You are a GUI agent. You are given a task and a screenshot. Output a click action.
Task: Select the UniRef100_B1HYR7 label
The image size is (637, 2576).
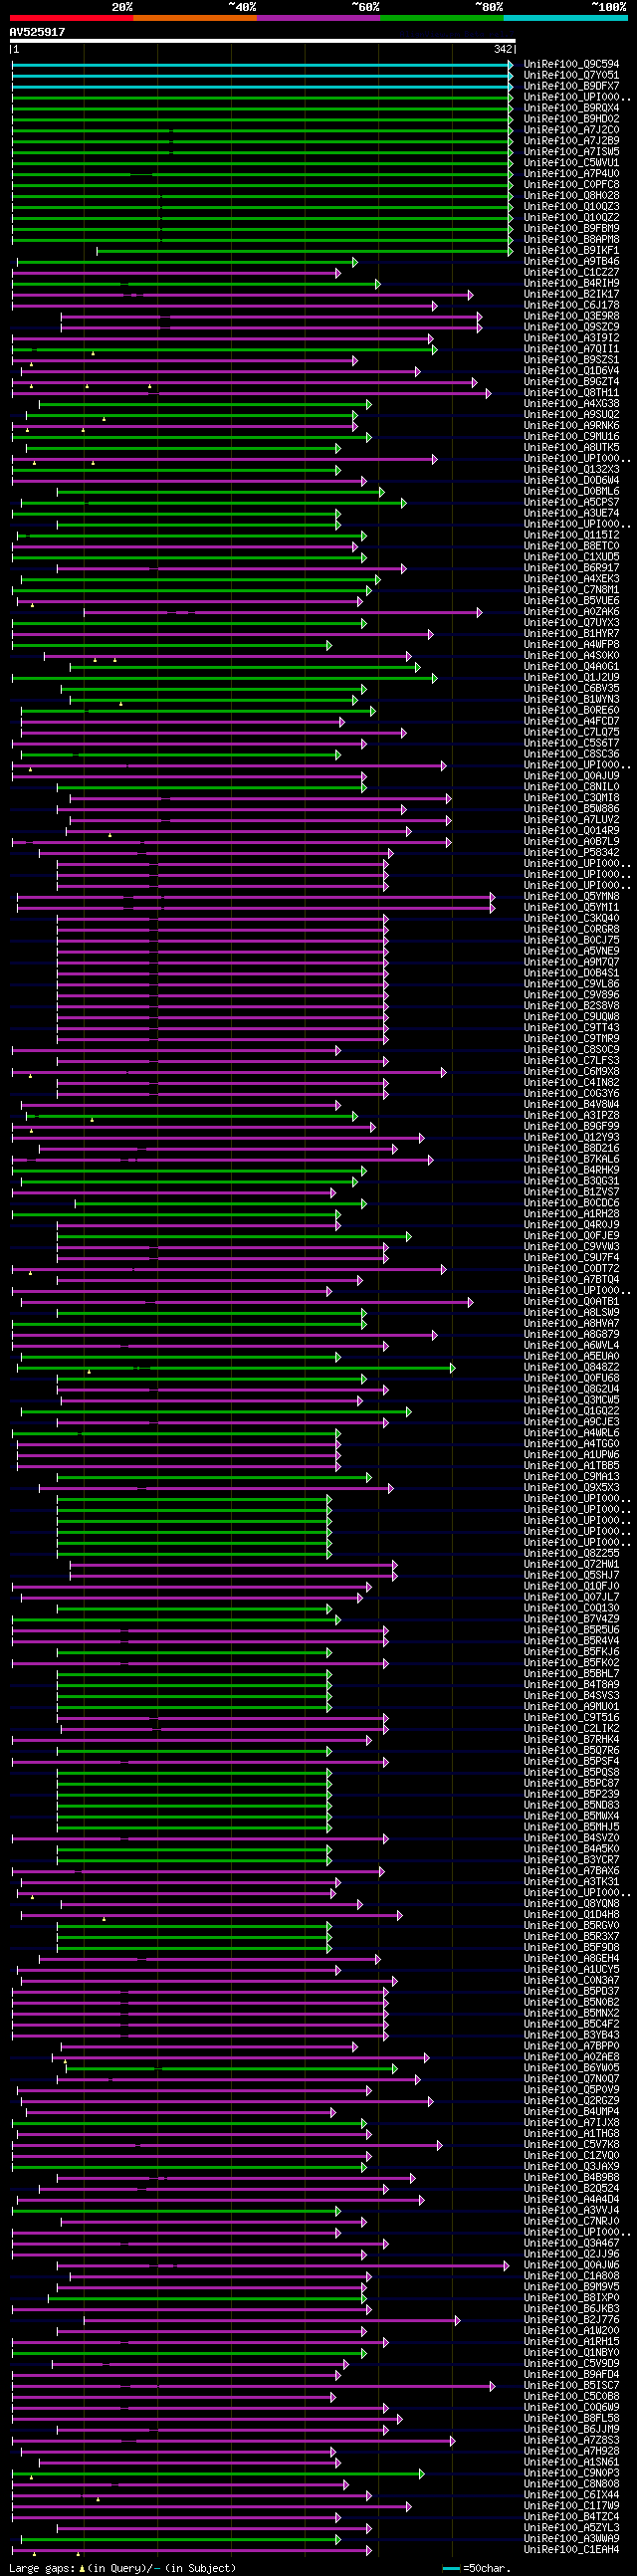571,636
